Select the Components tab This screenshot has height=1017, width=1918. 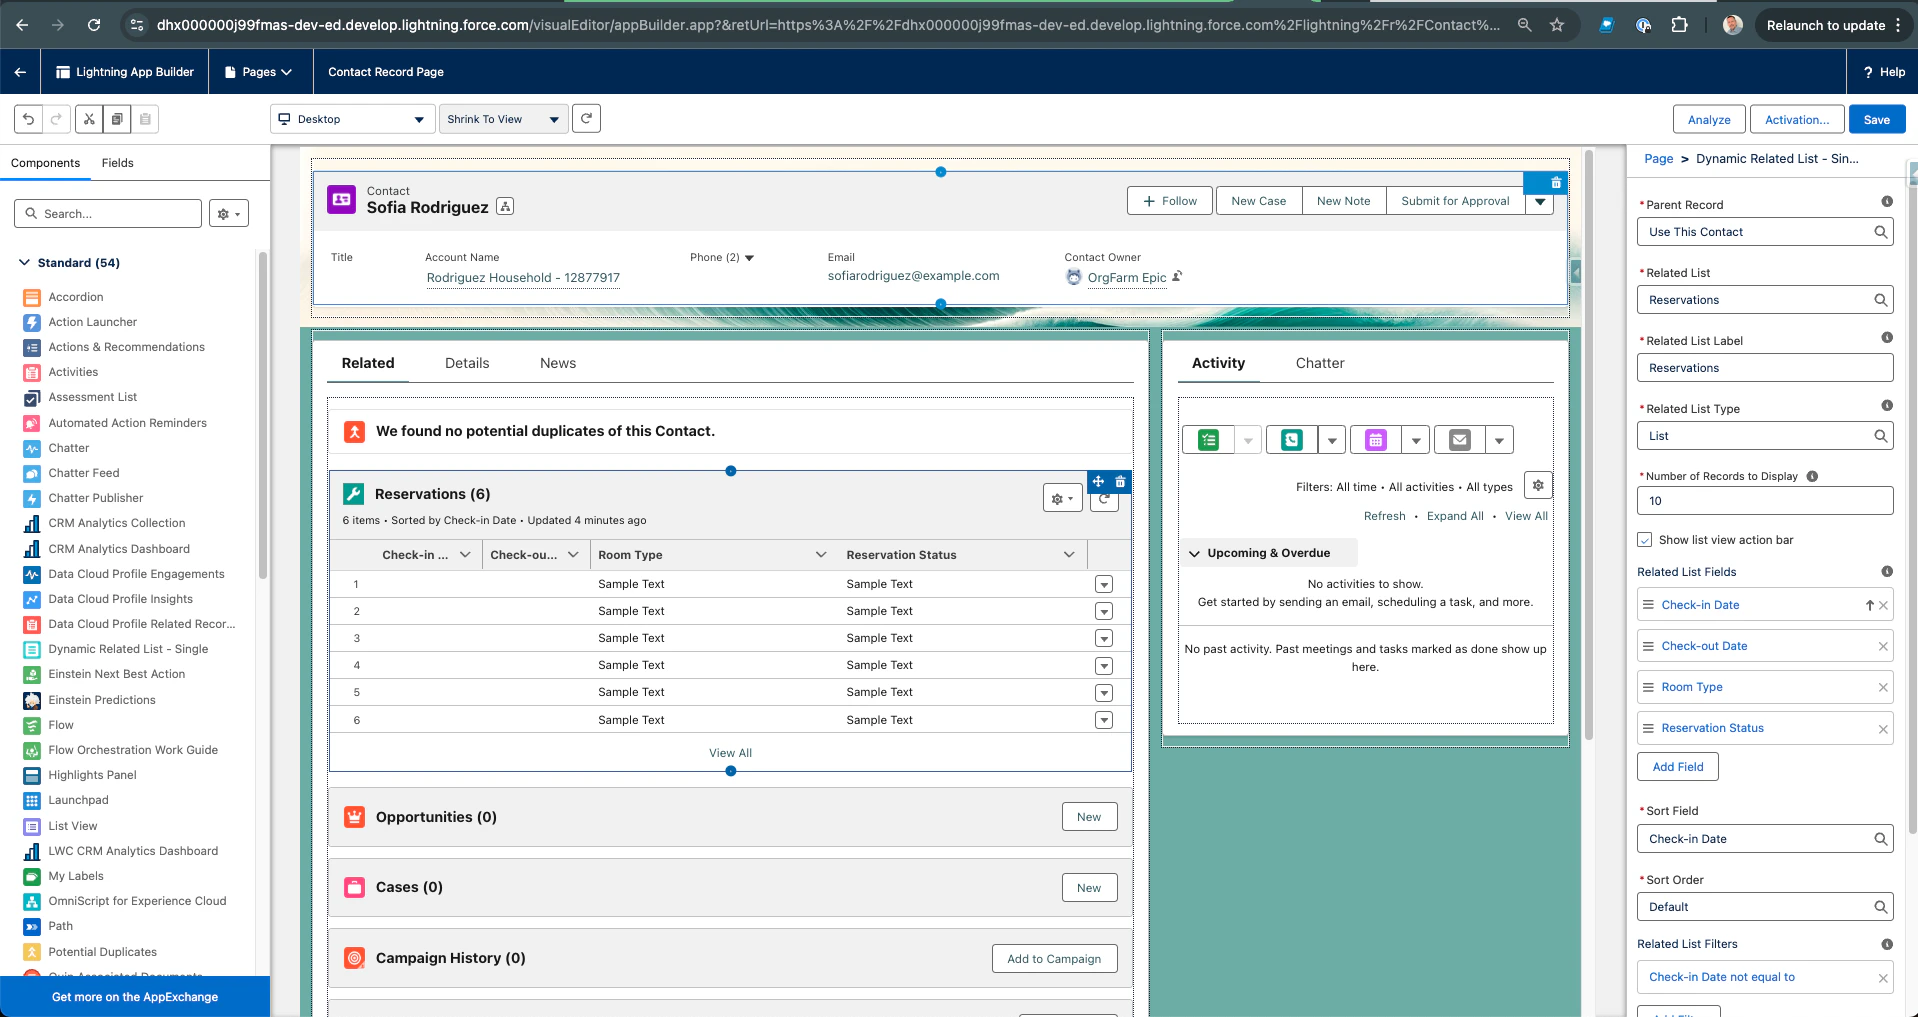[45, 163]
